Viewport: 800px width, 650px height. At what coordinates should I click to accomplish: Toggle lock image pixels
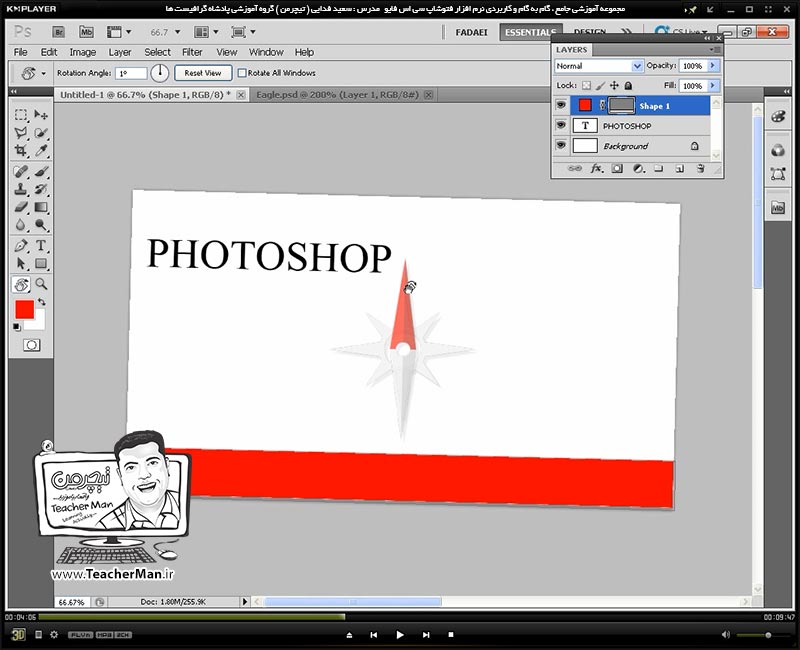click(601, 86)
